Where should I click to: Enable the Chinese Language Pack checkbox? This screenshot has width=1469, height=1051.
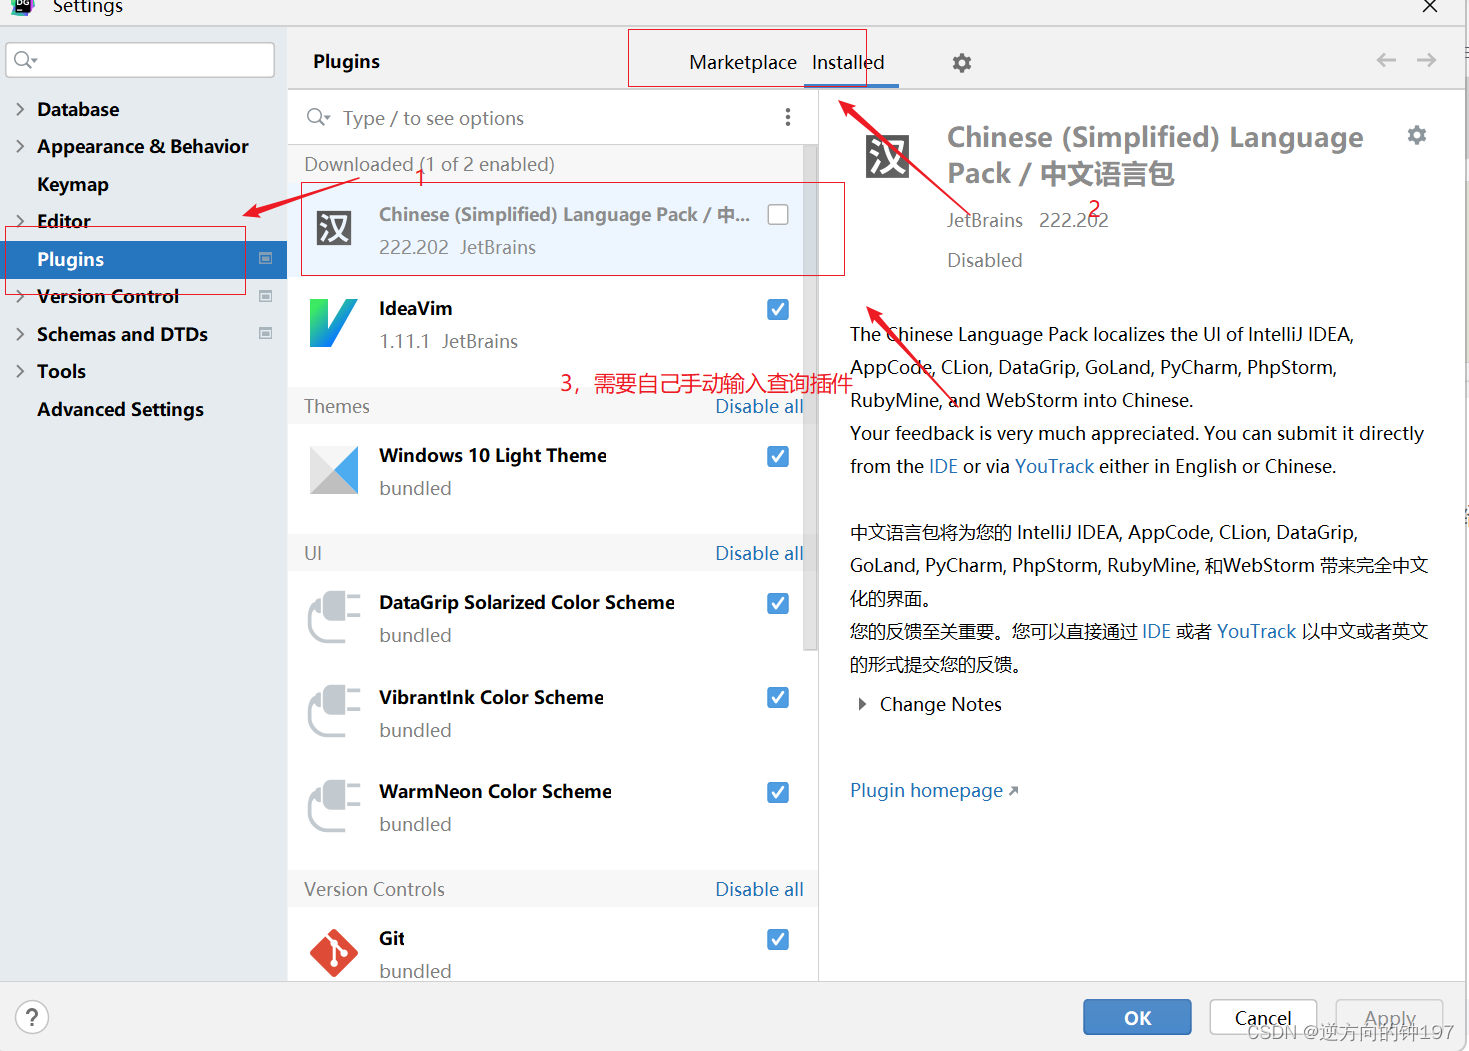pyautogui.click(x=778, y=214)
